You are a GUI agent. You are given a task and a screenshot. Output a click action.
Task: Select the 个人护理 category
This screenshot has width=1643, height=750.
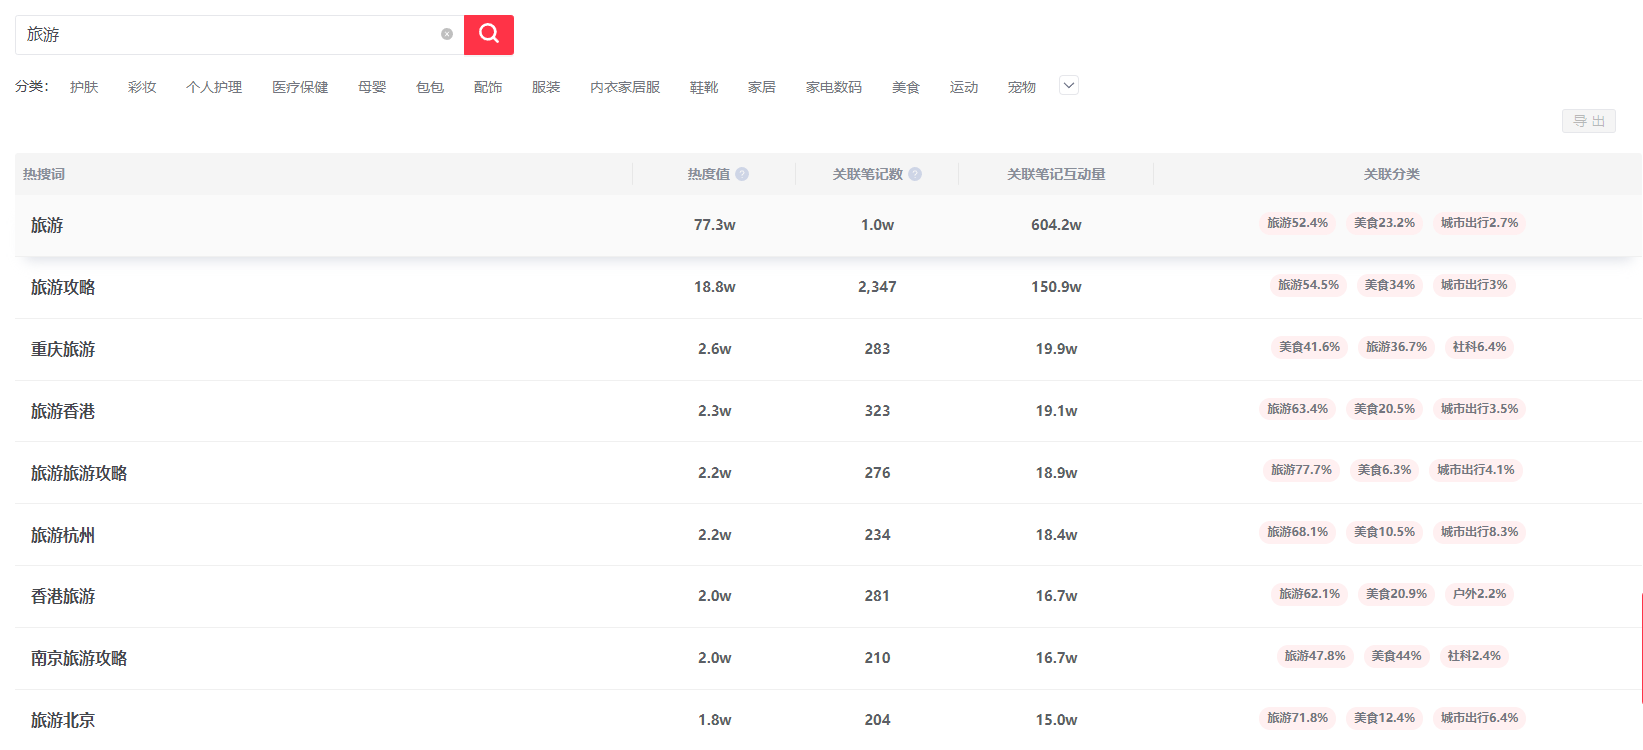point(214,87)
